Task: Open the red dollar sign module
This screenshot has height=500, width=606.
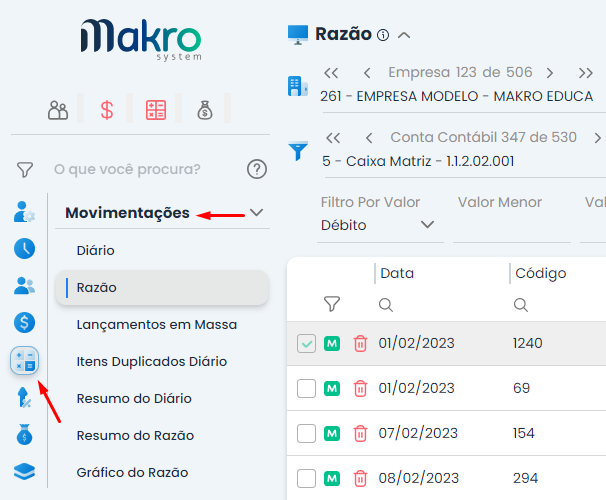Action: [107, 111]
